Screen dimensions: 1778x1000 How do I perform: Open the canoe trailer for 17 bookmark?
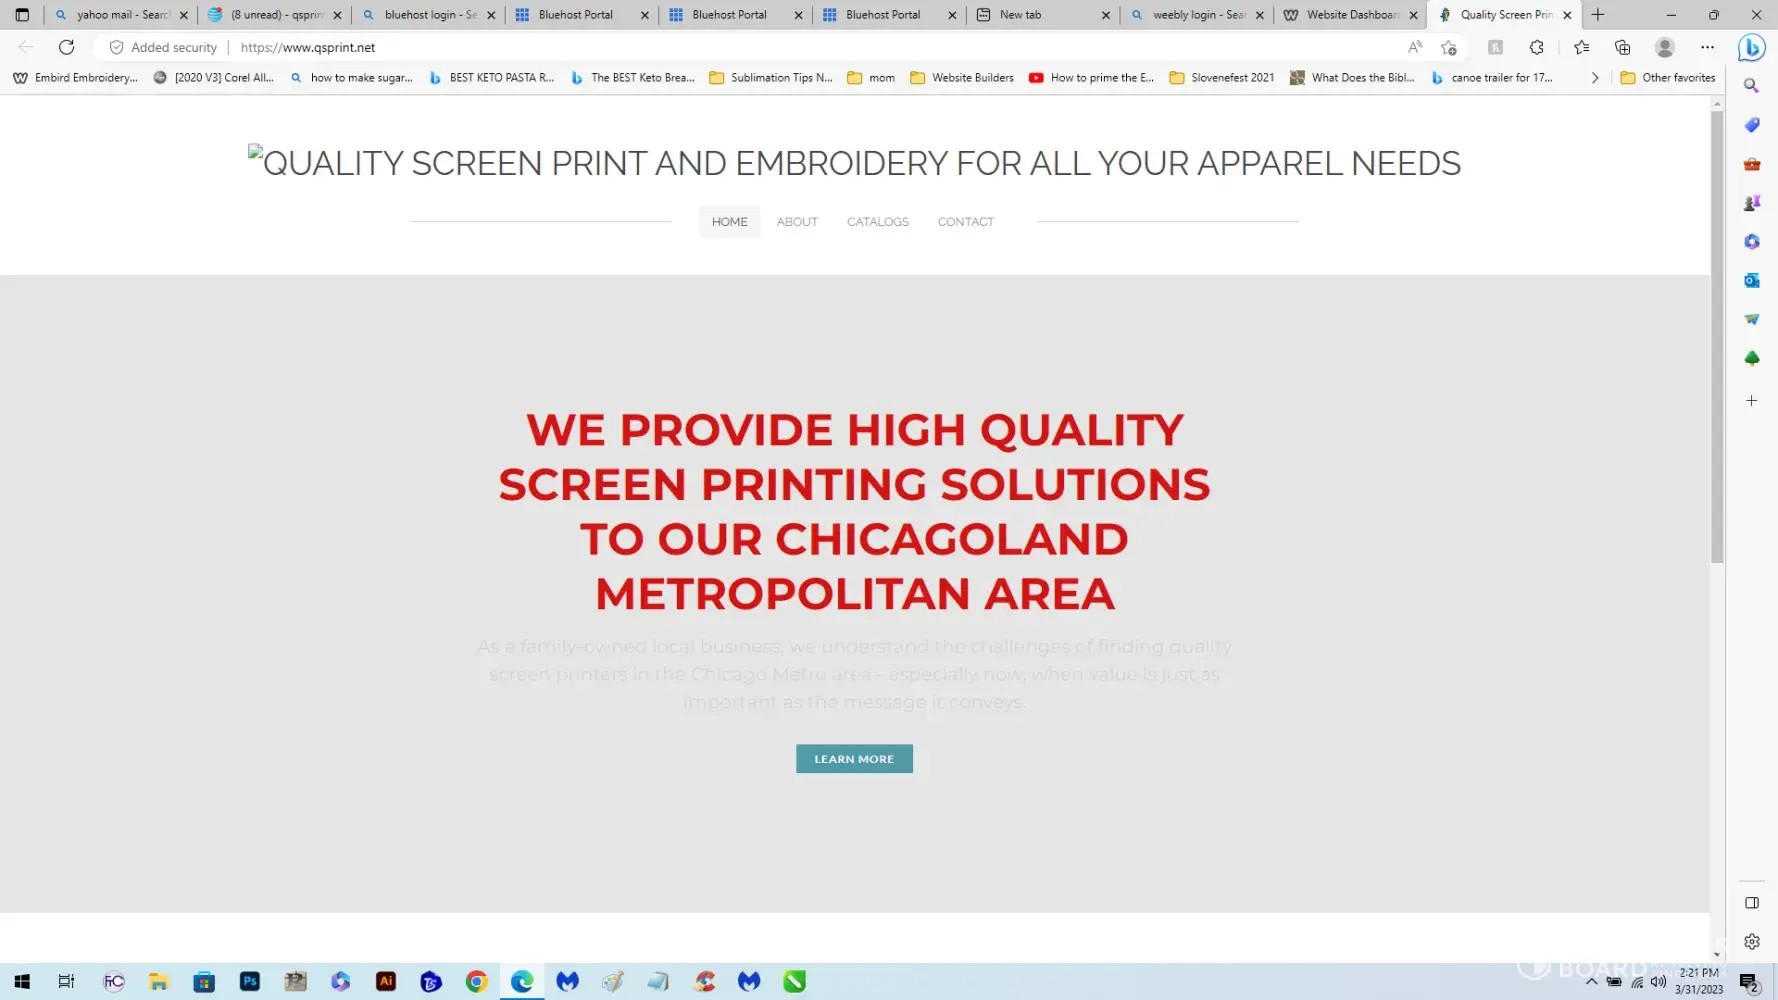[1492, 78]
